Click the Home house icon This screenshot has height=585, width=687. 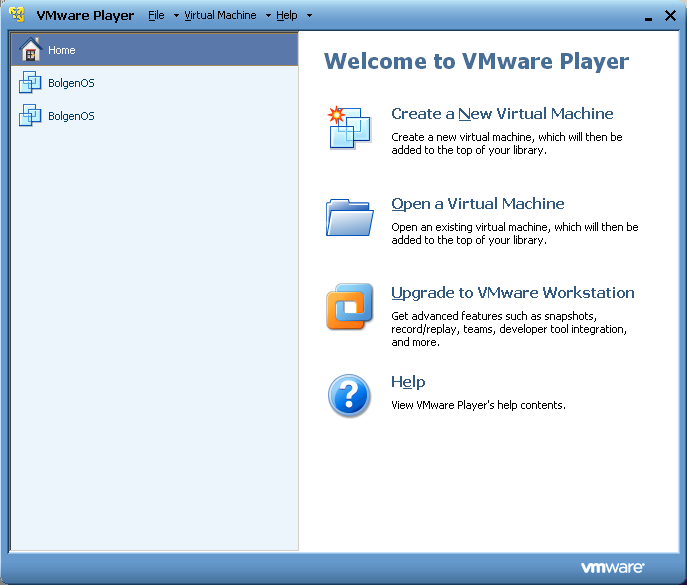[x=31, y=50]
